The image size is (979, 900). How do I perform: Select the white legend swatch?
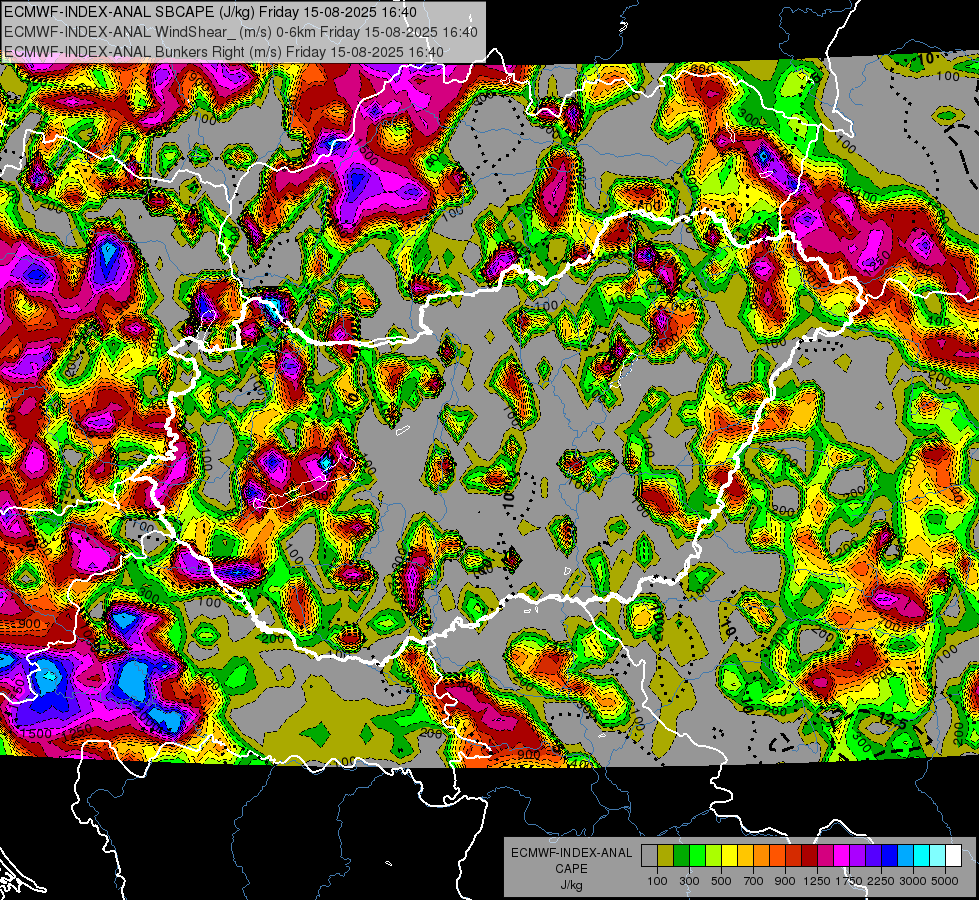click(953, 856)
